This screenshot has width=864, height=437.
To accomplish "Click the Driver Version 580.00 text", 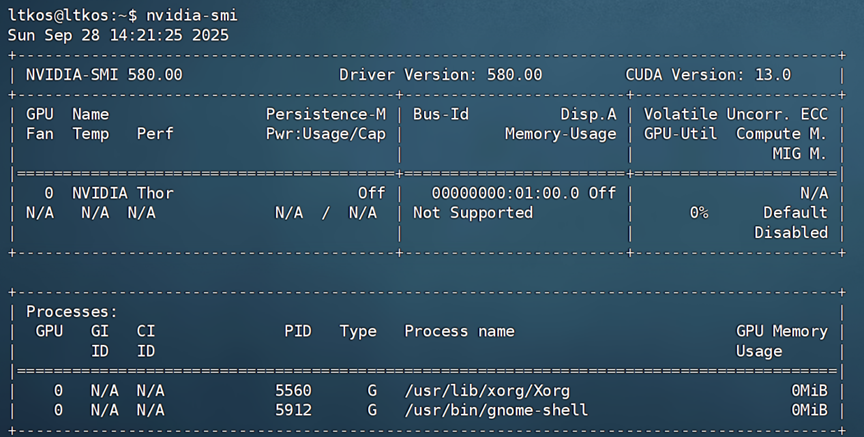I will (440, 74).
